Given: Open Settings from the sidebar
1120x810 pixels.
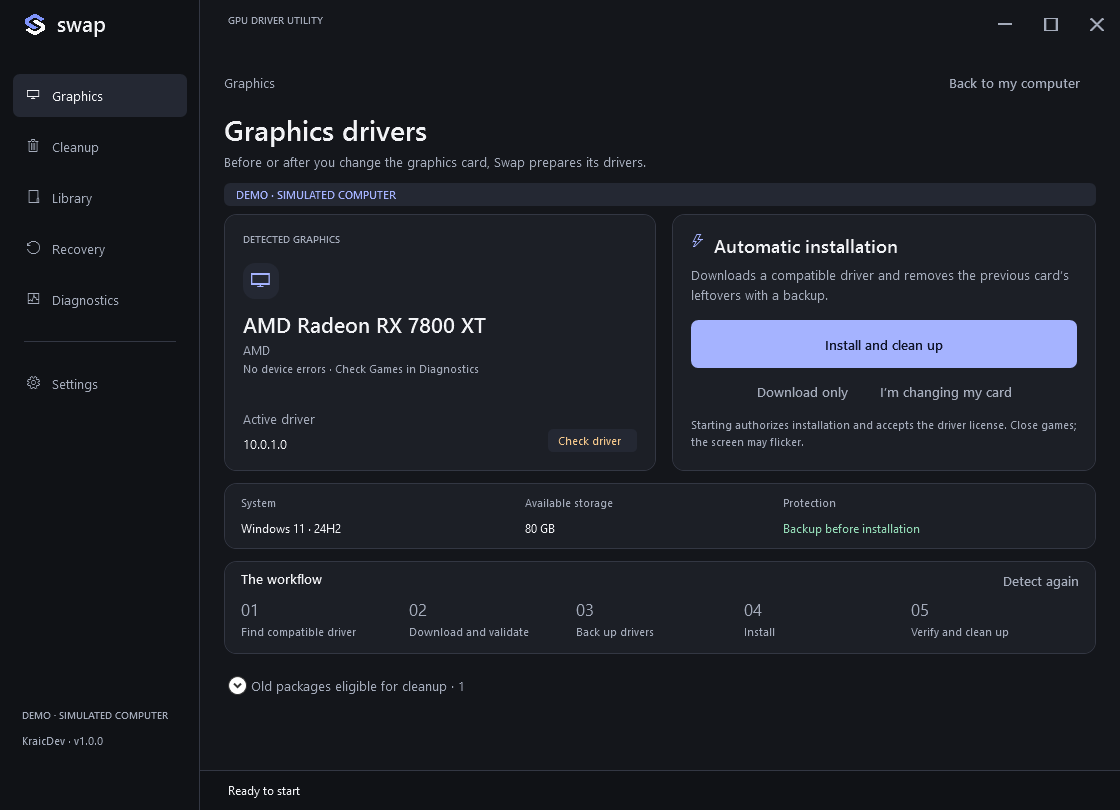Looking at the screenshot, I should (100, 384).
